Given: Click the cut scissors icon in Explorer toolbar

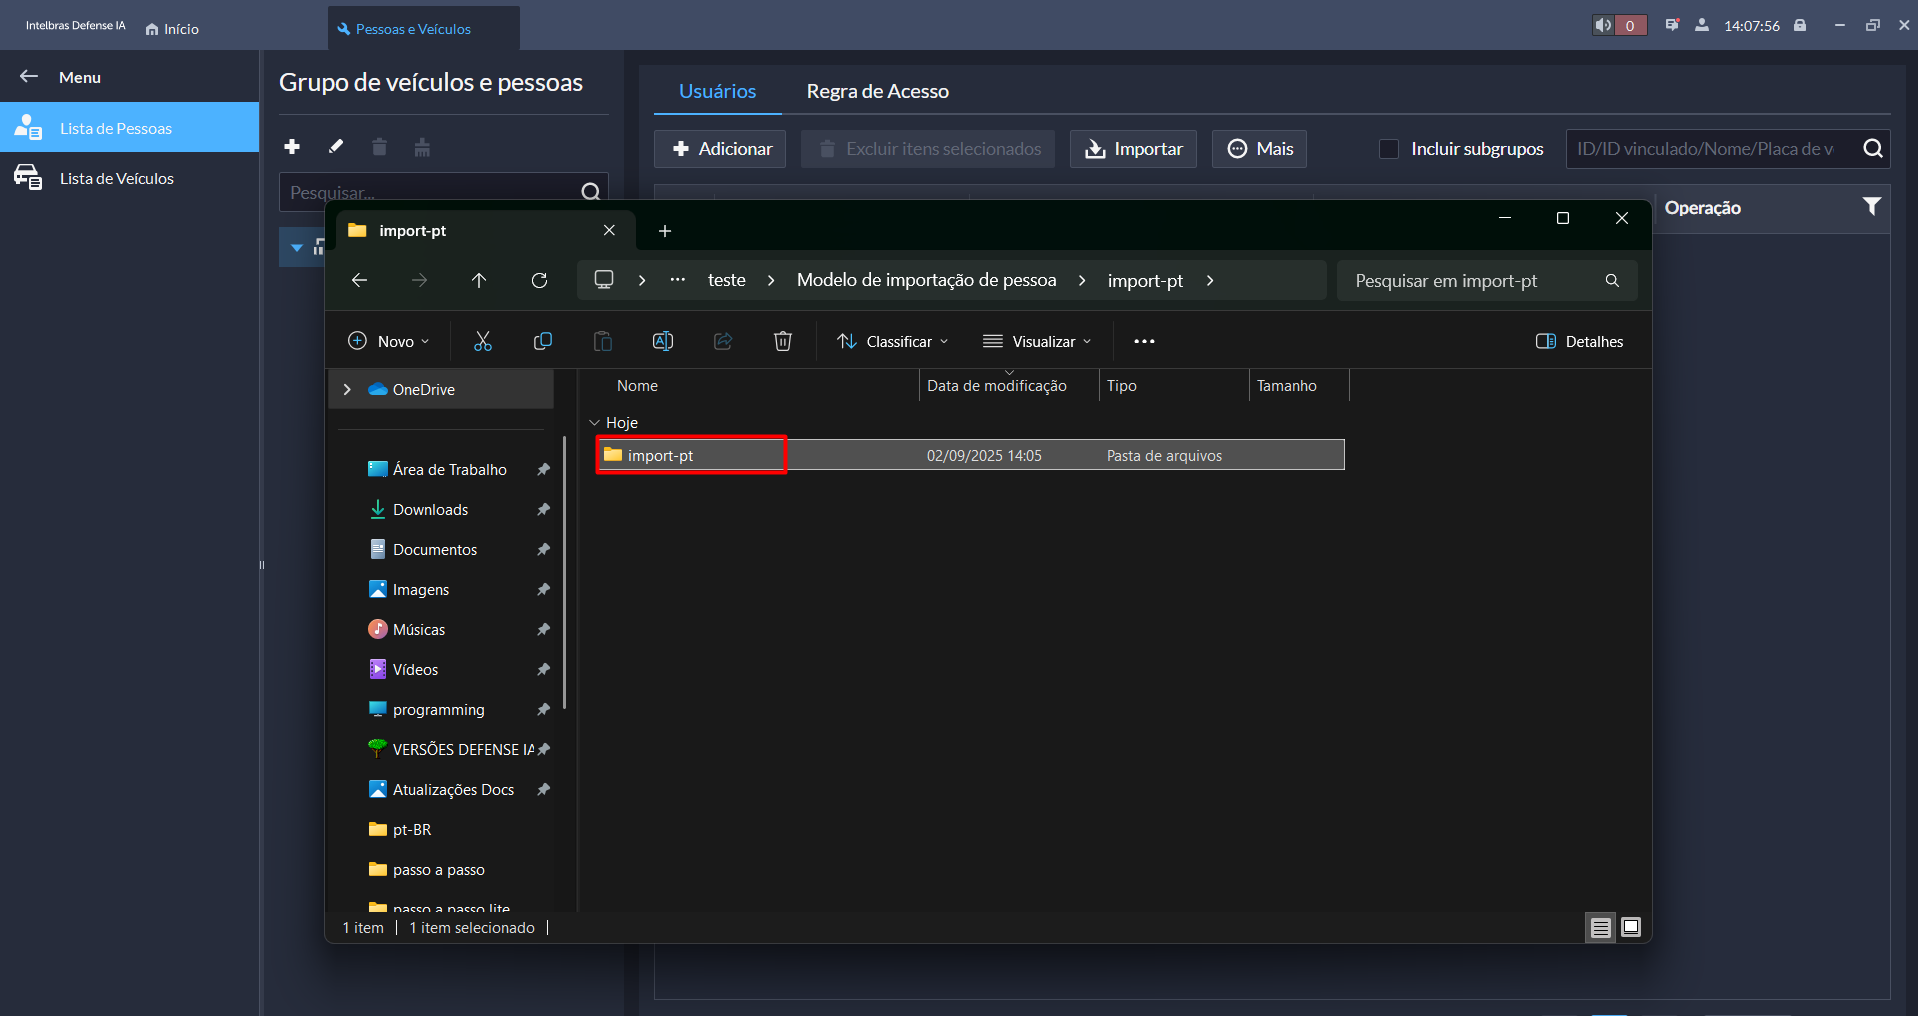Looking at the screenshot, I should (x=483, y=342).
